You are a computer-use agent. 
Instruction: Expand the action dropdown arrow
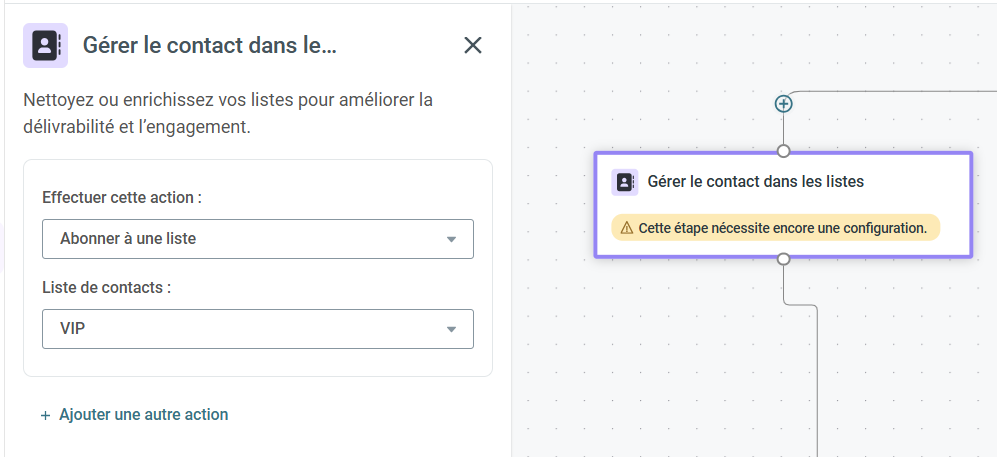(451, 240)
